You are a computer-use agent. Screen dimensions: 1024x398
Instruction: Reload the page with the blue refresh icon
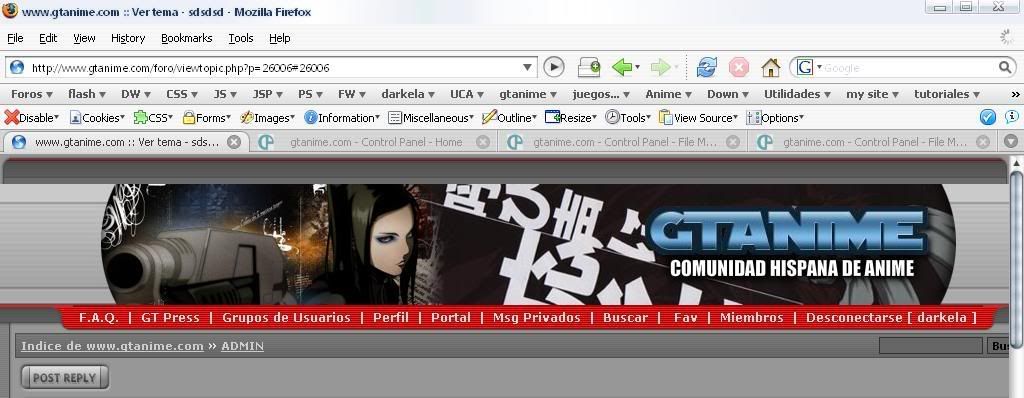707,67
